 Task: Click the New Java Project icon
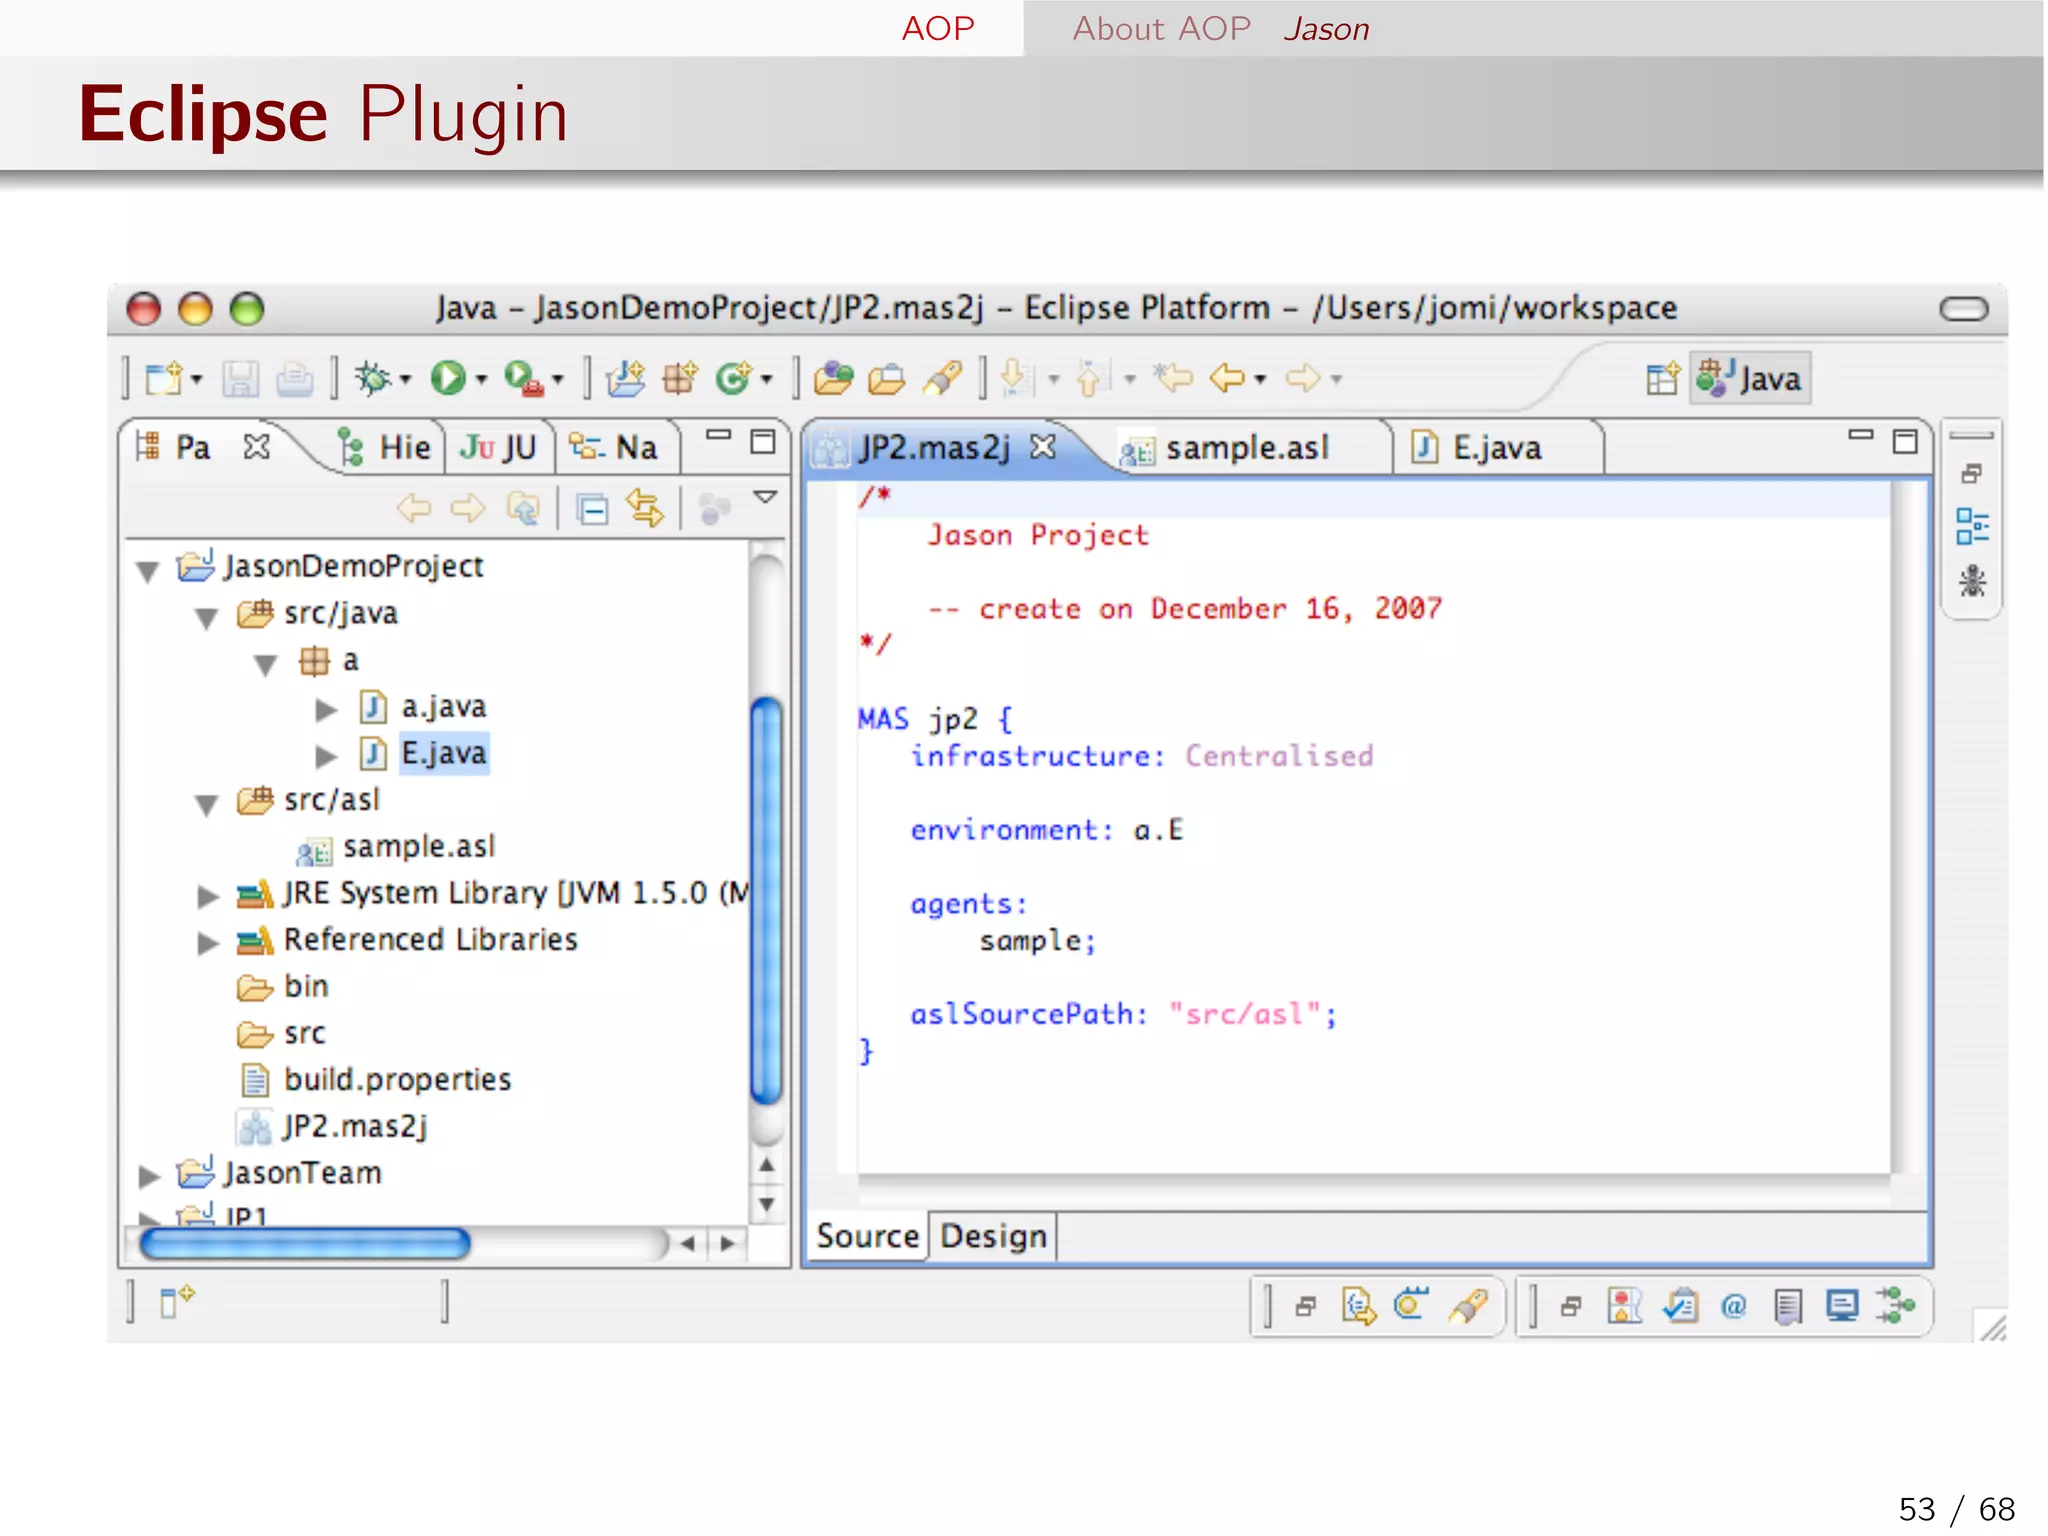tap(626, 378)
